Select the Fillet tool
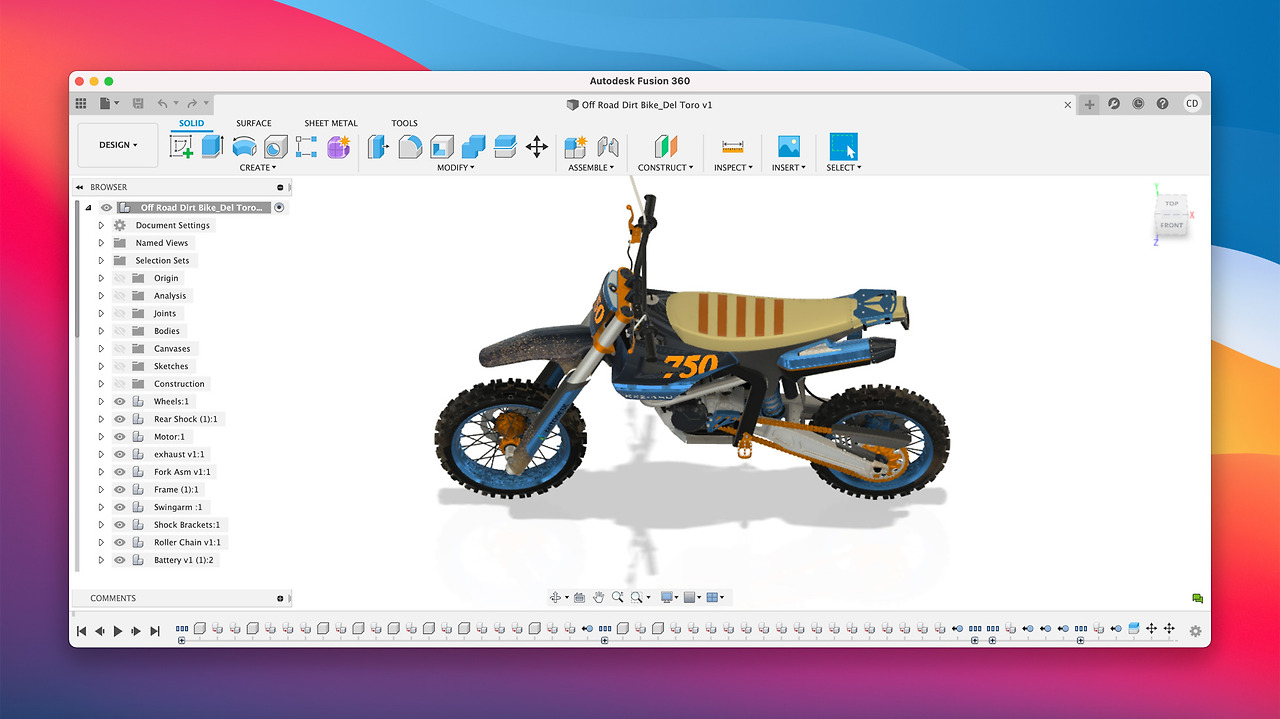The height and width of the screenshot is (719, 1280). (410, 147)
